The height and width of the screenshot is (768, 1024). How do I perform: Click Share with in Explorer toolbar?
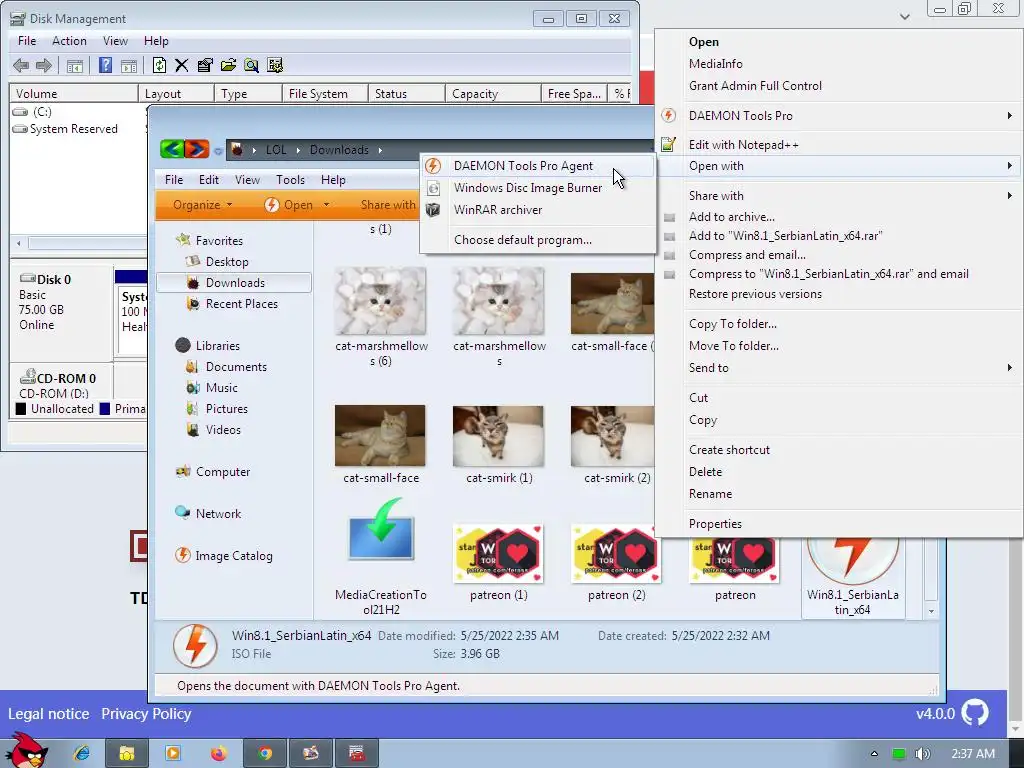[x=388, y=205]
